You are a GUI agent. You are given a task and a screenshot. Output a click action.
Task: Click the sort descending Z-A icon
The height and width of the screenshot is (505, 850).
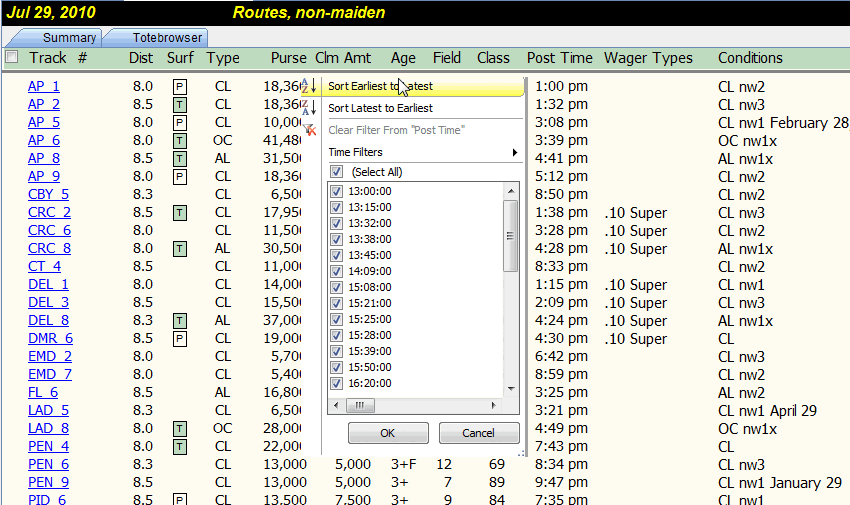click(309, 107)
